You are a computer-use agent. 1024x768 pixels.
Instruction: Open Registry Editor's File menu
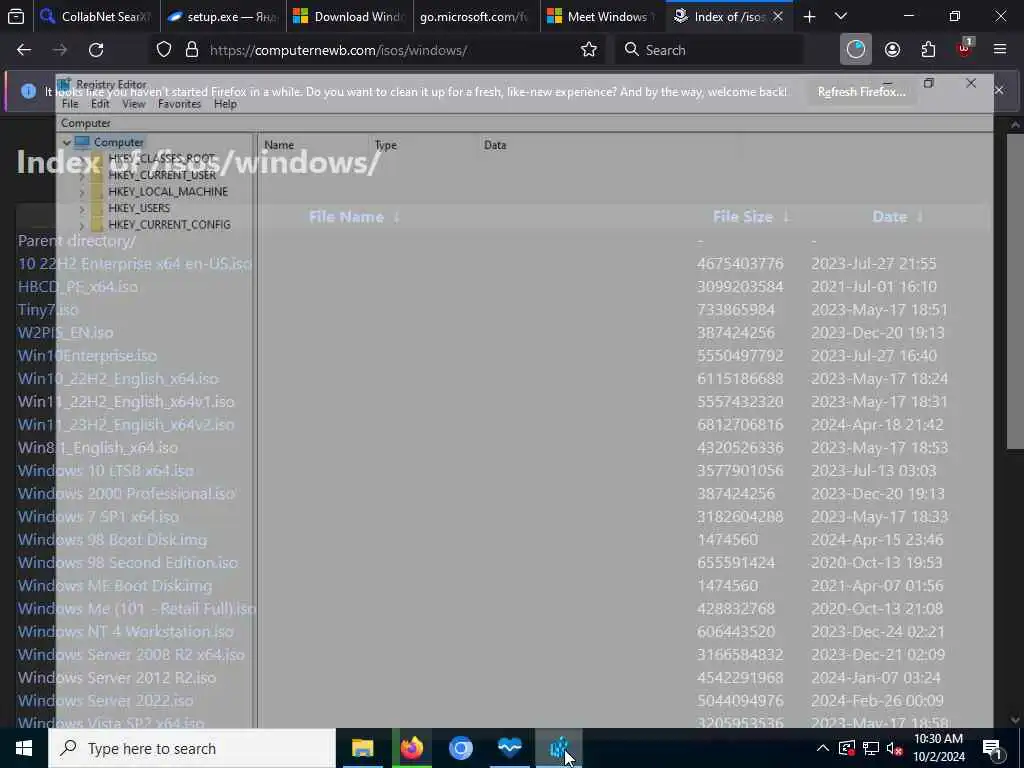tap(70, 104)
